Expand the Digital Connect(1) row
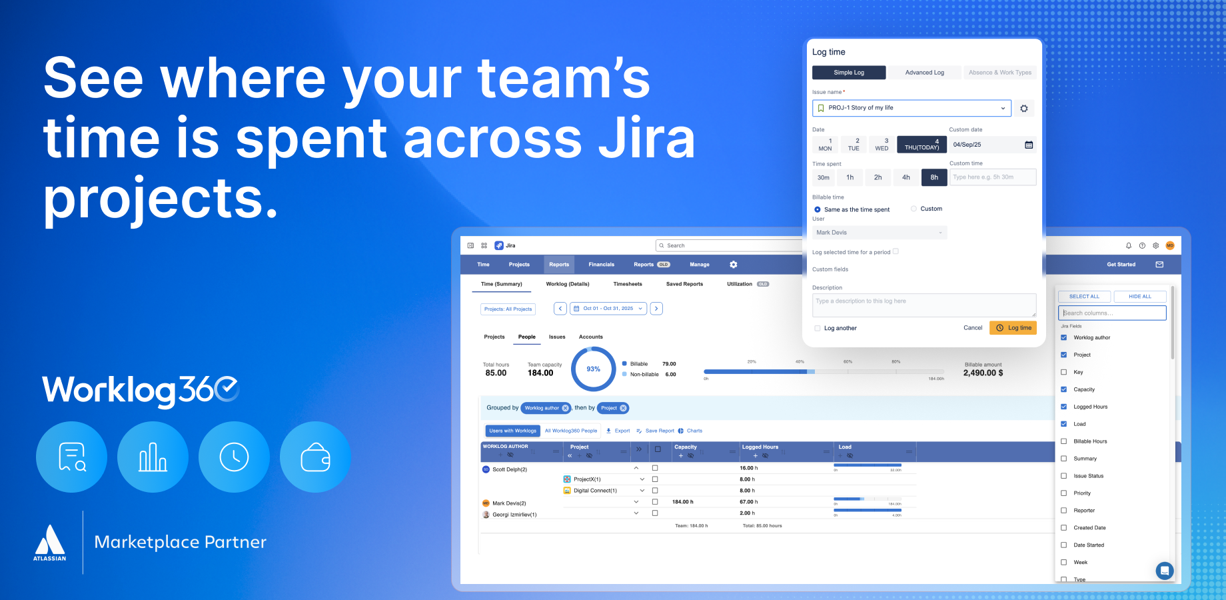 click(x=642, y=491)
